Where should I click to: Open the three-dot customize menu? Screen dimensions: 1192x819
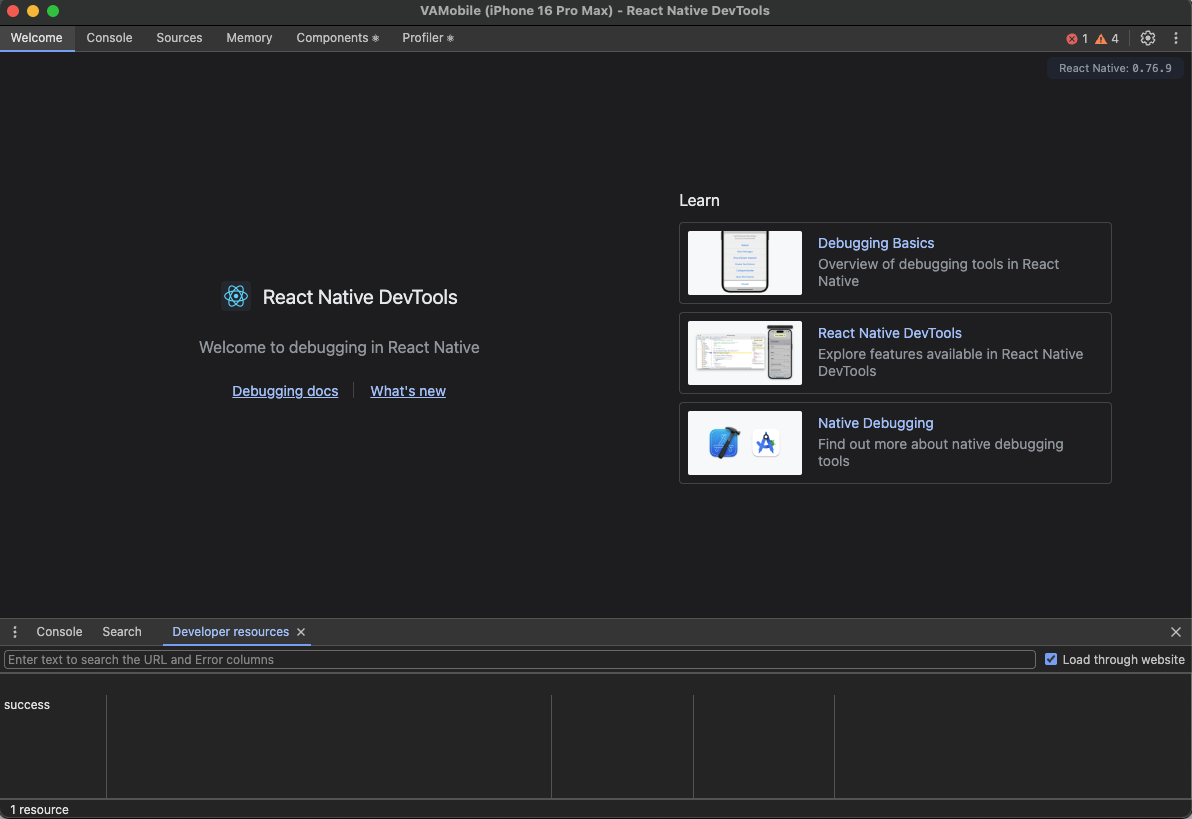[1176, 38]
